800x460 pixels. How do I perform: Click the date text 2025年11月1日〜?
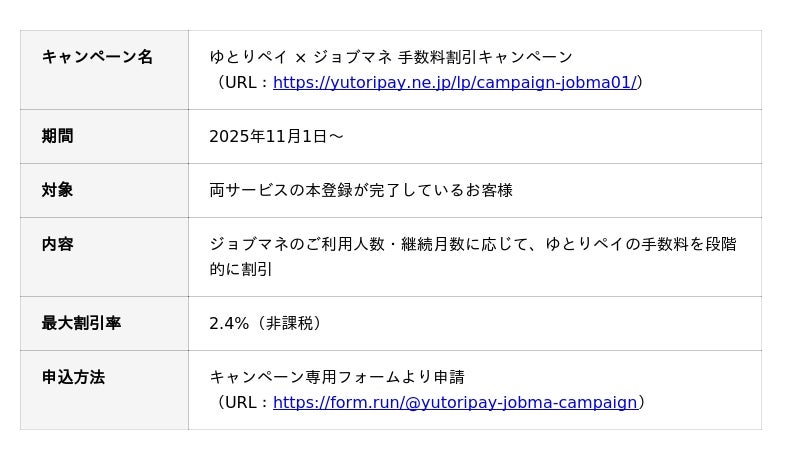click(276, 137)
